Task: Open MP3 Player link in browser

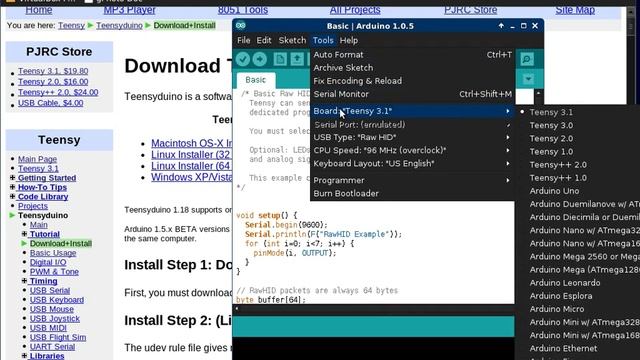Action: [129, 9]
